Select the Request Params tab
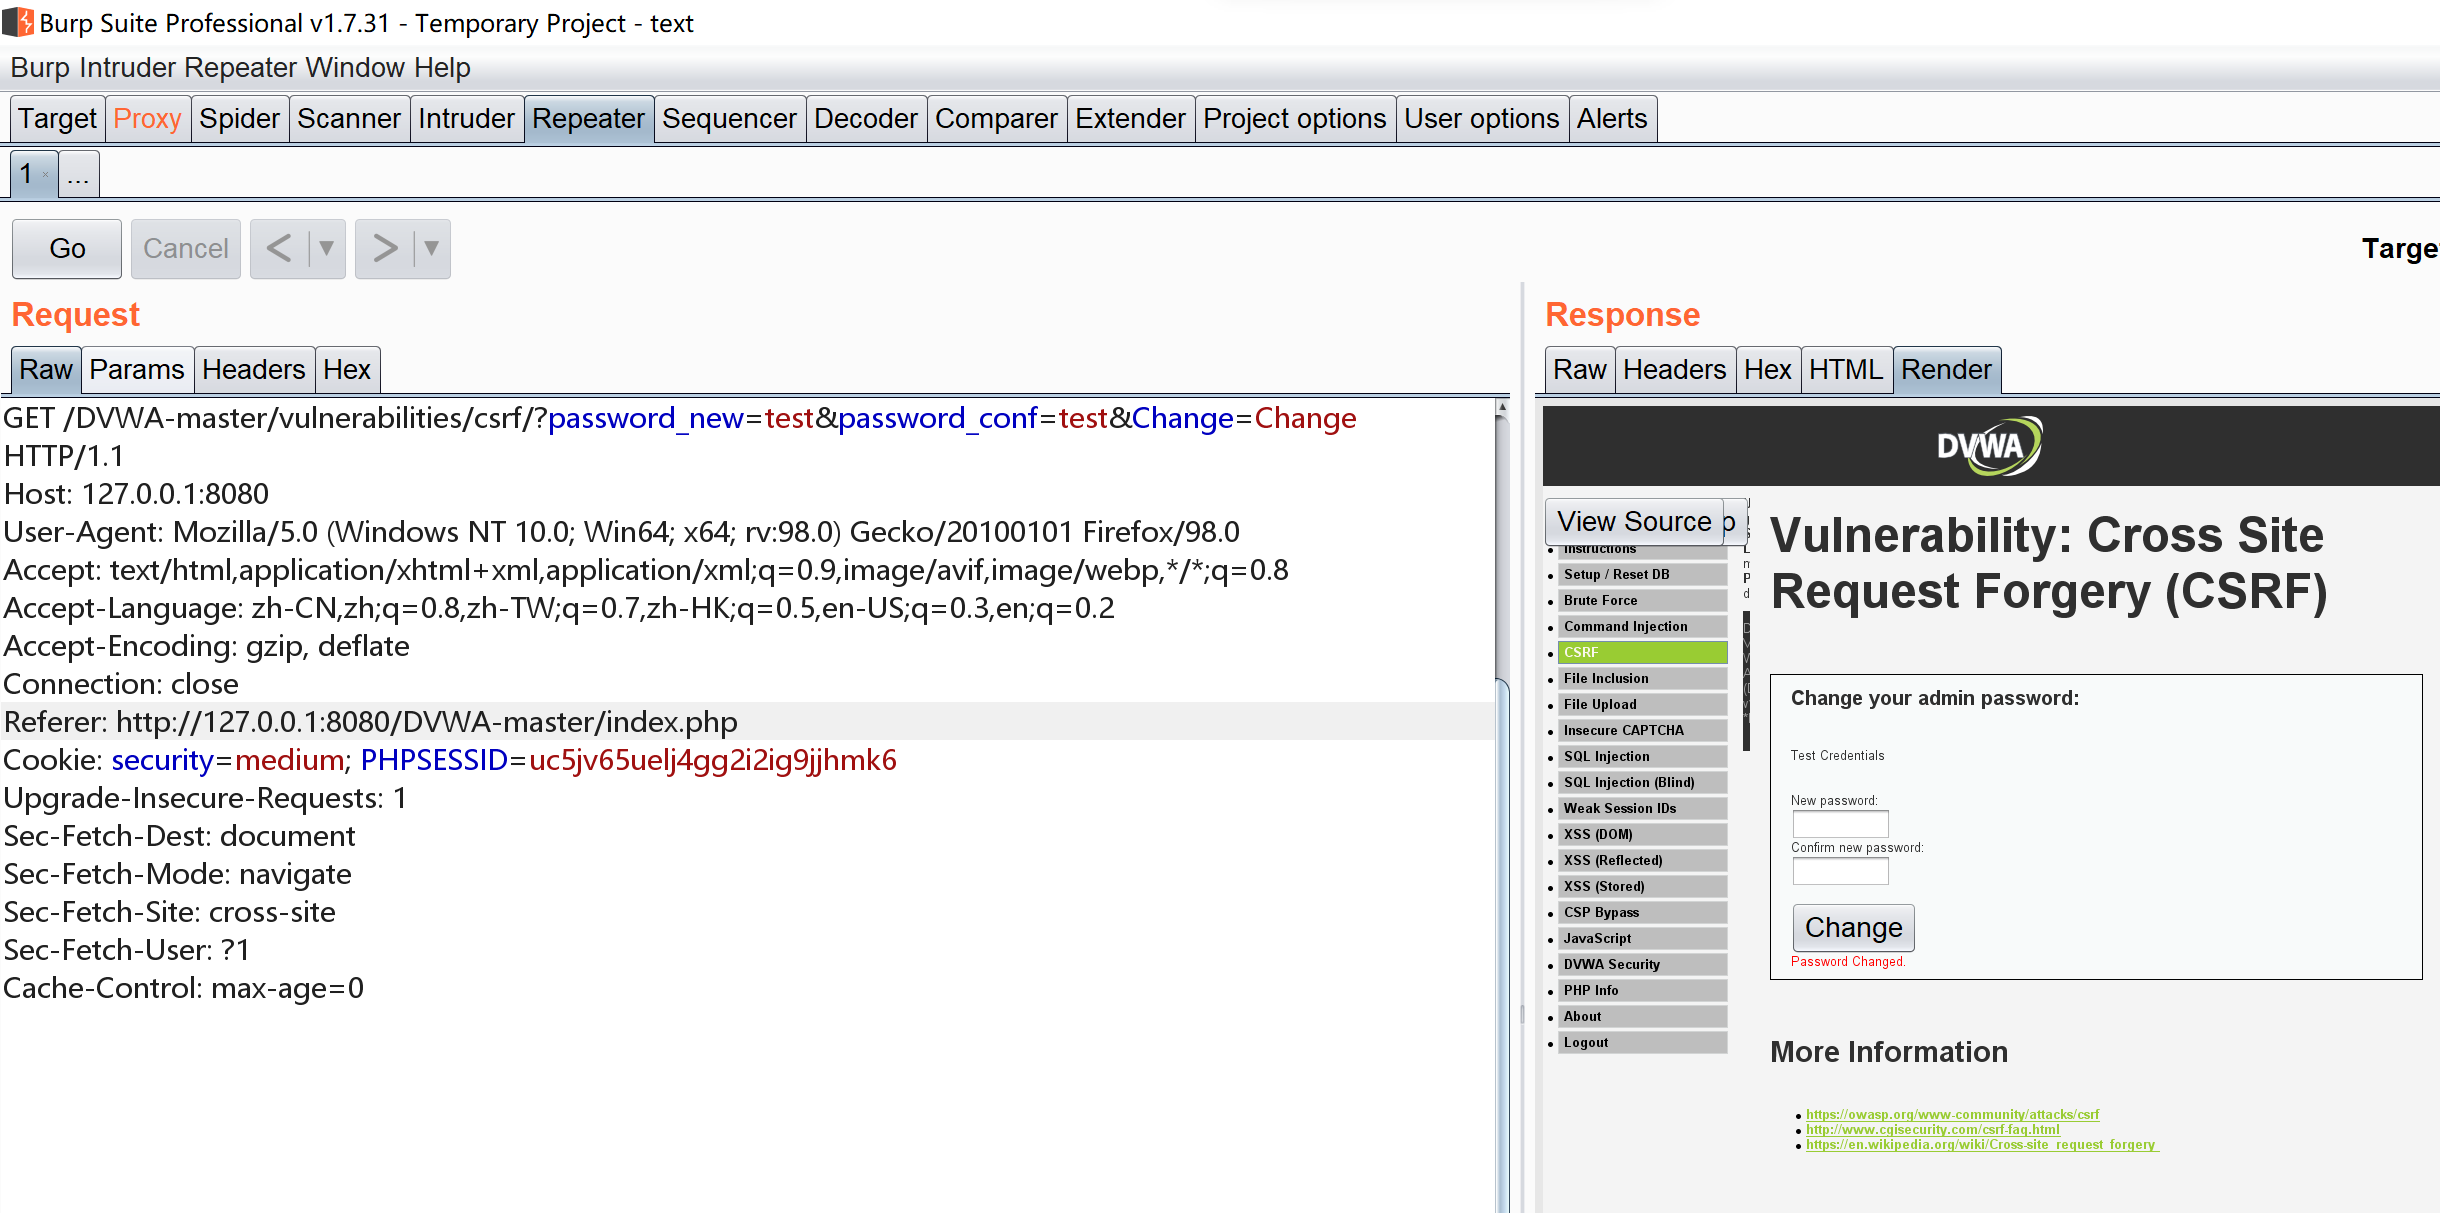2440x1213 pixels. coord(137,369)
